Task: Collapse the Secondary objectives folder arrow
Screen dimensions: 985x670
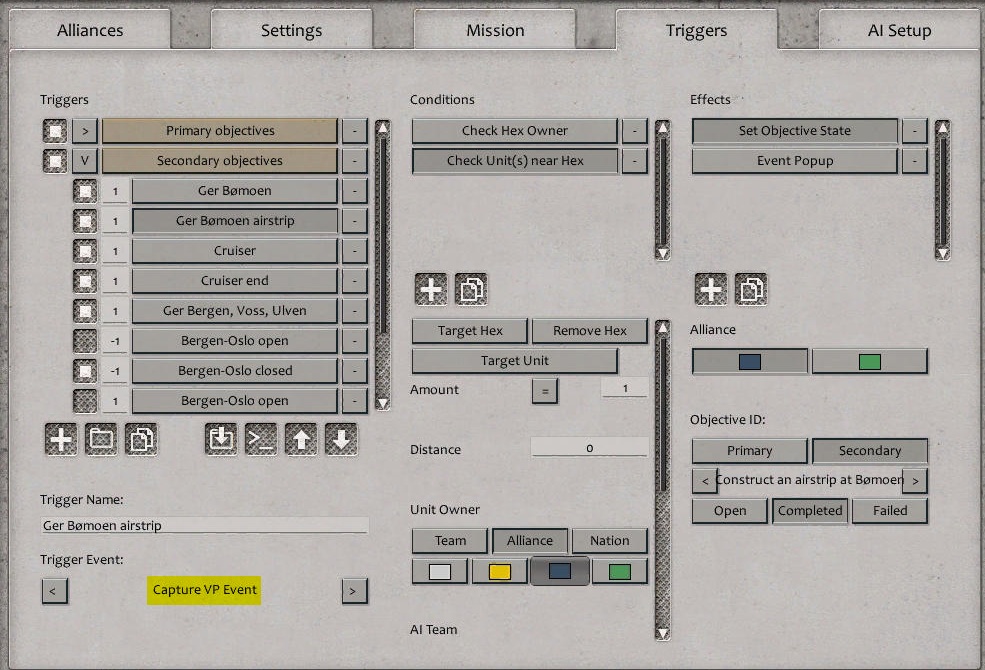Action: click(85, 161)
